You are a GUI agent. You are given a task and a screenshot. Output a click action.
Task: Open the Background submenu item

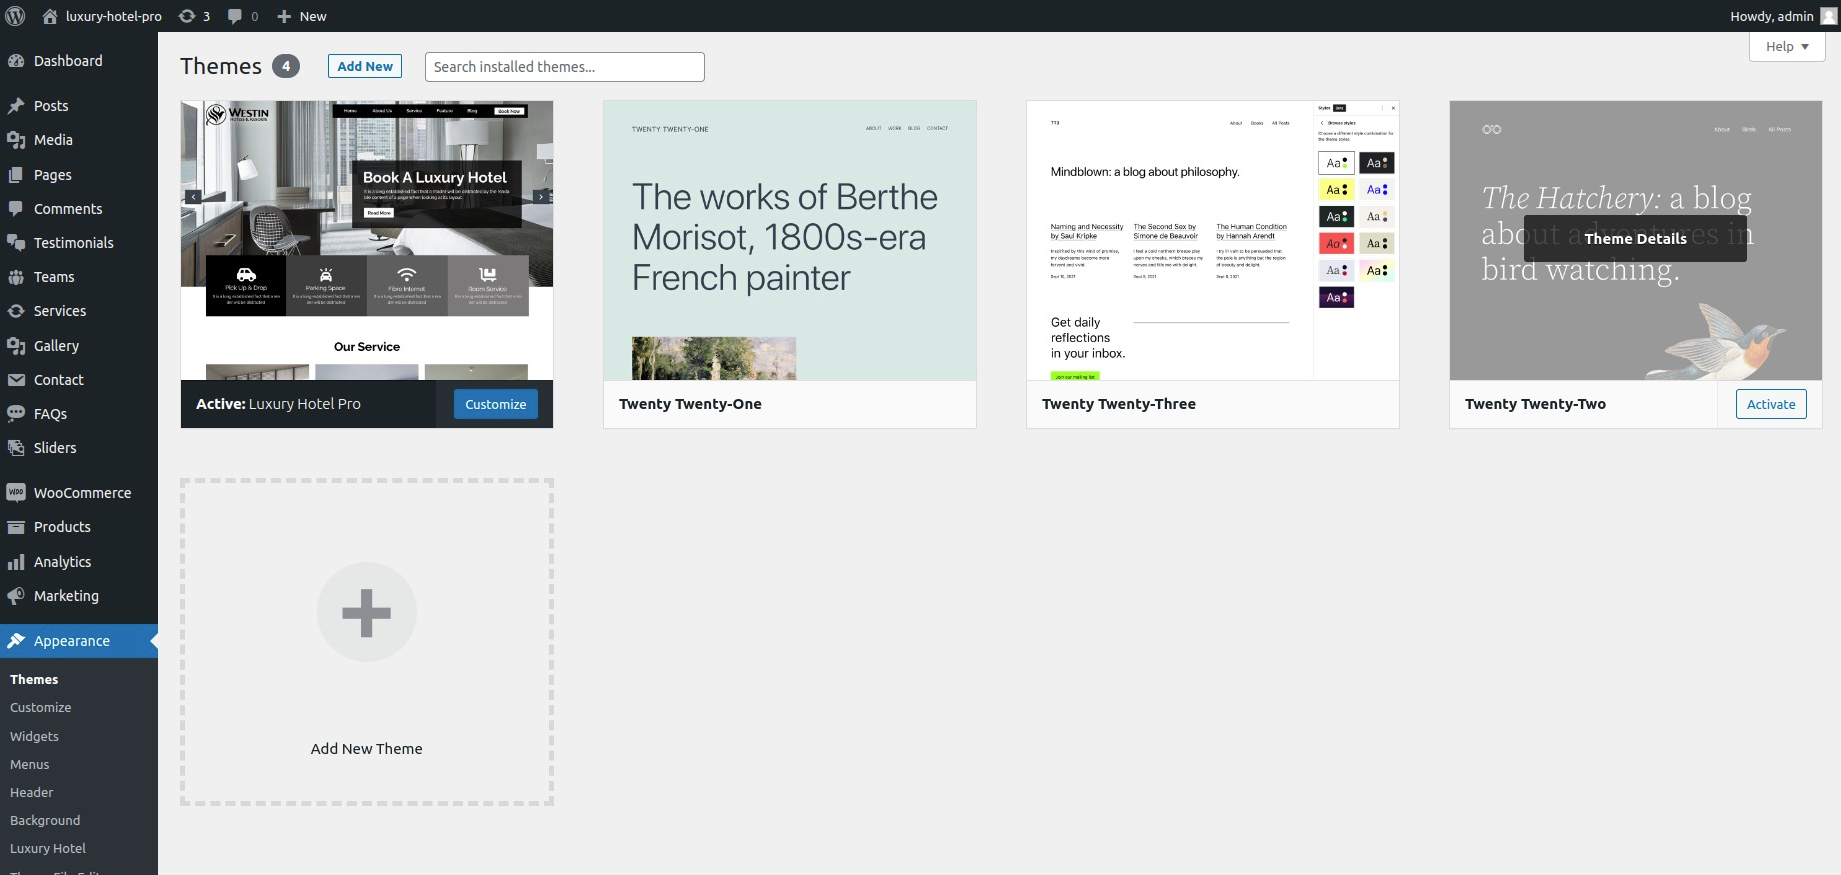[x=45, y=820]
